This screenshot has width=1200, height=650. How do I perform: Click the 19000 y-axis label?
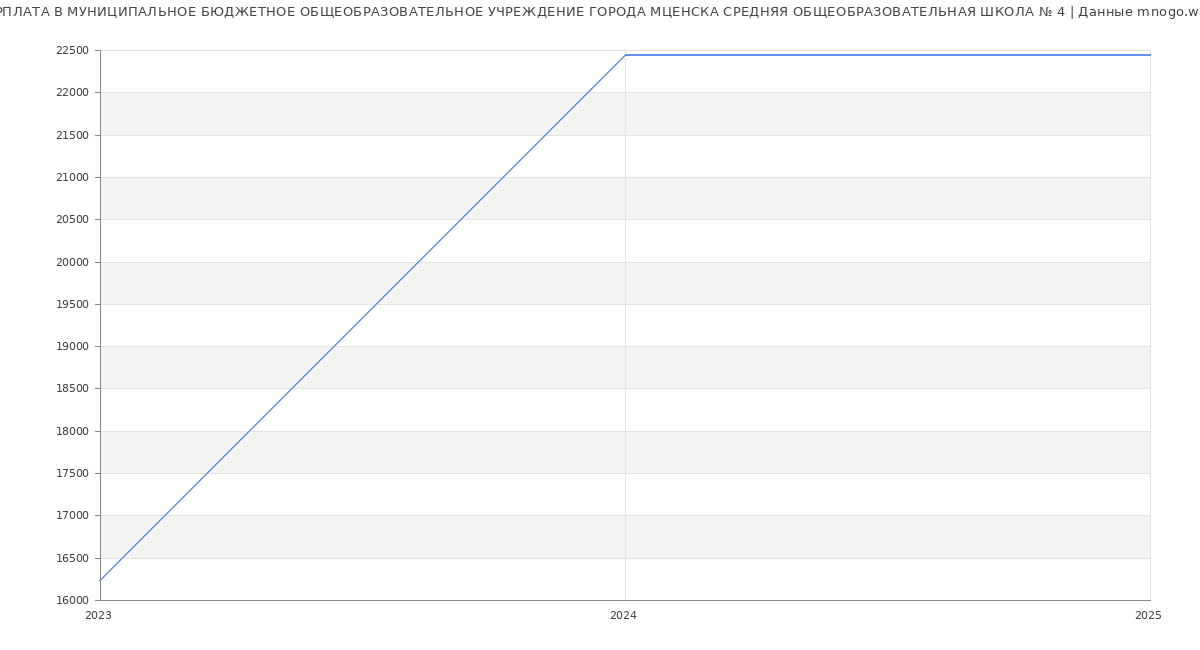74,347
